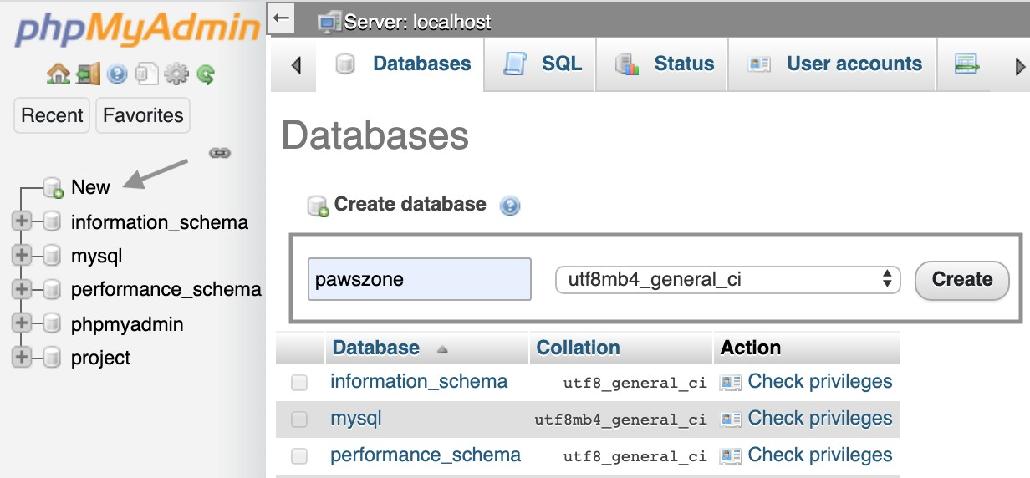The width and height of the screenshot is (1030, 478).
Task: Click the server monitor icon near localhost
Action: [328, 23]
